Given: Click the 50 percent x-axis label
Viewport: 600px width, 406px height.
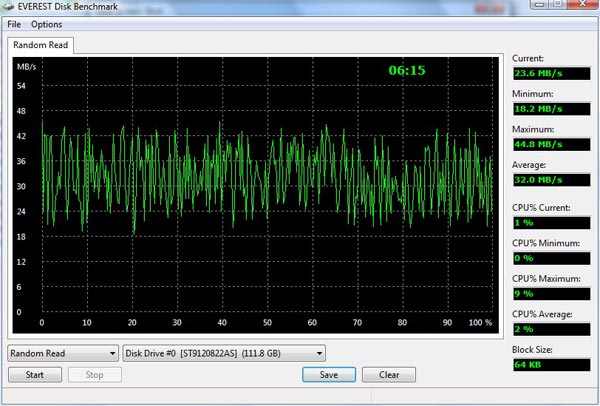Looking at the screenshot, I should coord(267,323).
